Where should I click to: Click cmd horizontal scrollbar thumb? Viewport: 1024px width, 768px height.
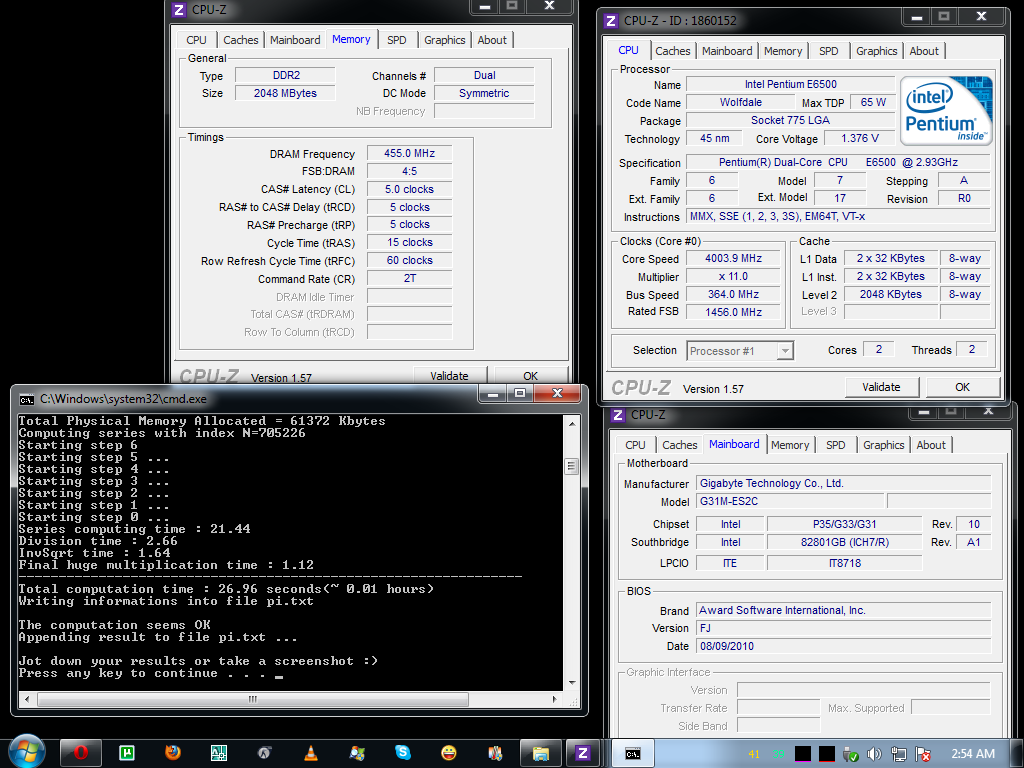tap(253, 699)
